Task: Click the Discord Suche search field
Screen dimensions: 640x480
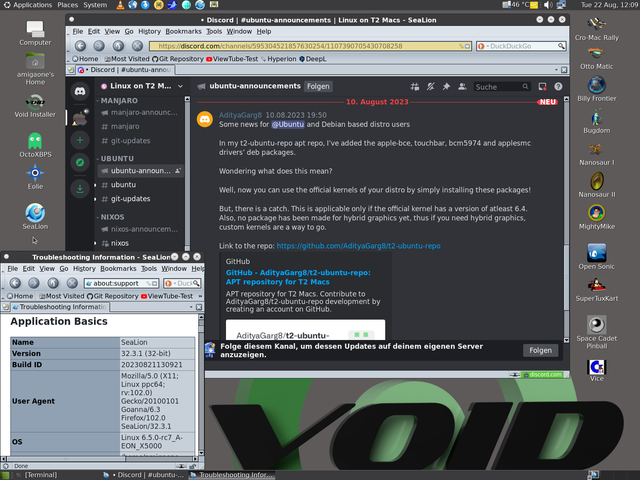Action: 501,87
